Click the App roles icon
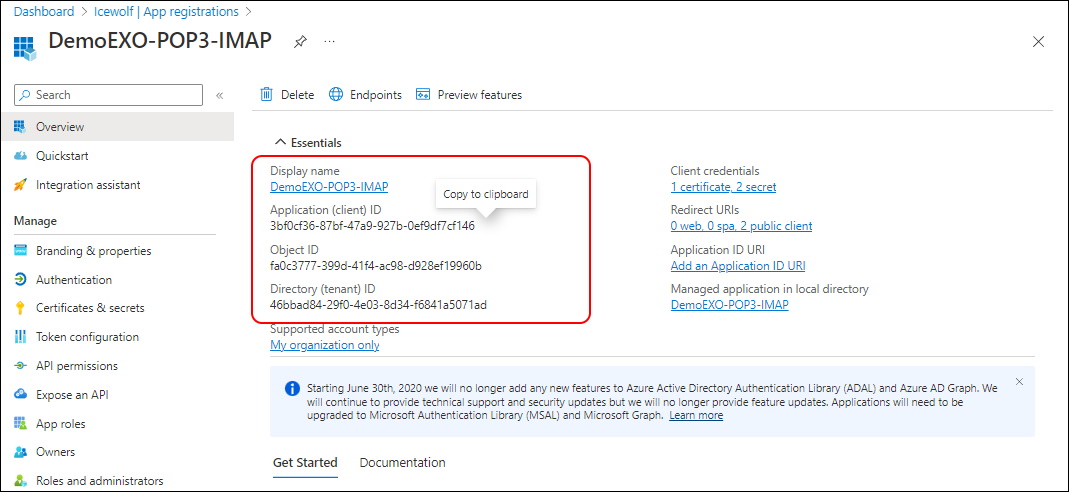Screen dimensions: 1069x492 point(20,424)
